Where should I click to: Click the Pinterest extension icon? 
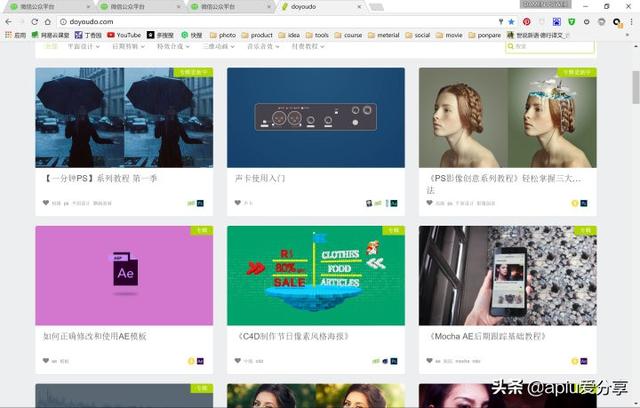point(527,22)
